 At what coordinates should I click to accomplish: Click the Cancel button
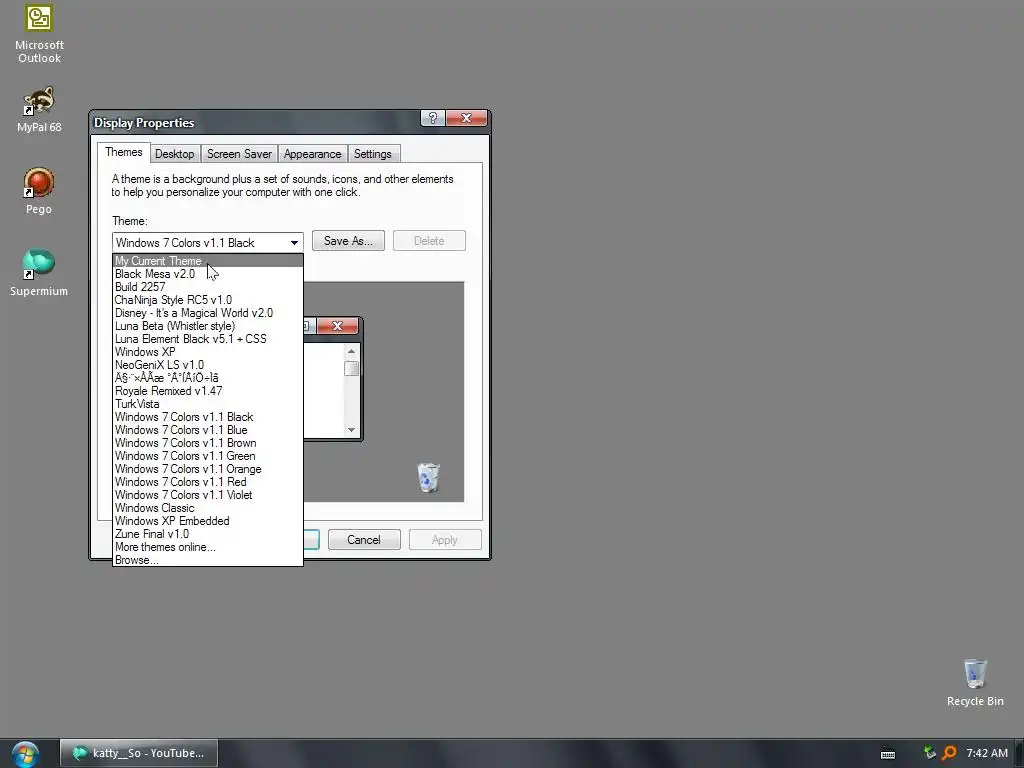tap(364, 540)
